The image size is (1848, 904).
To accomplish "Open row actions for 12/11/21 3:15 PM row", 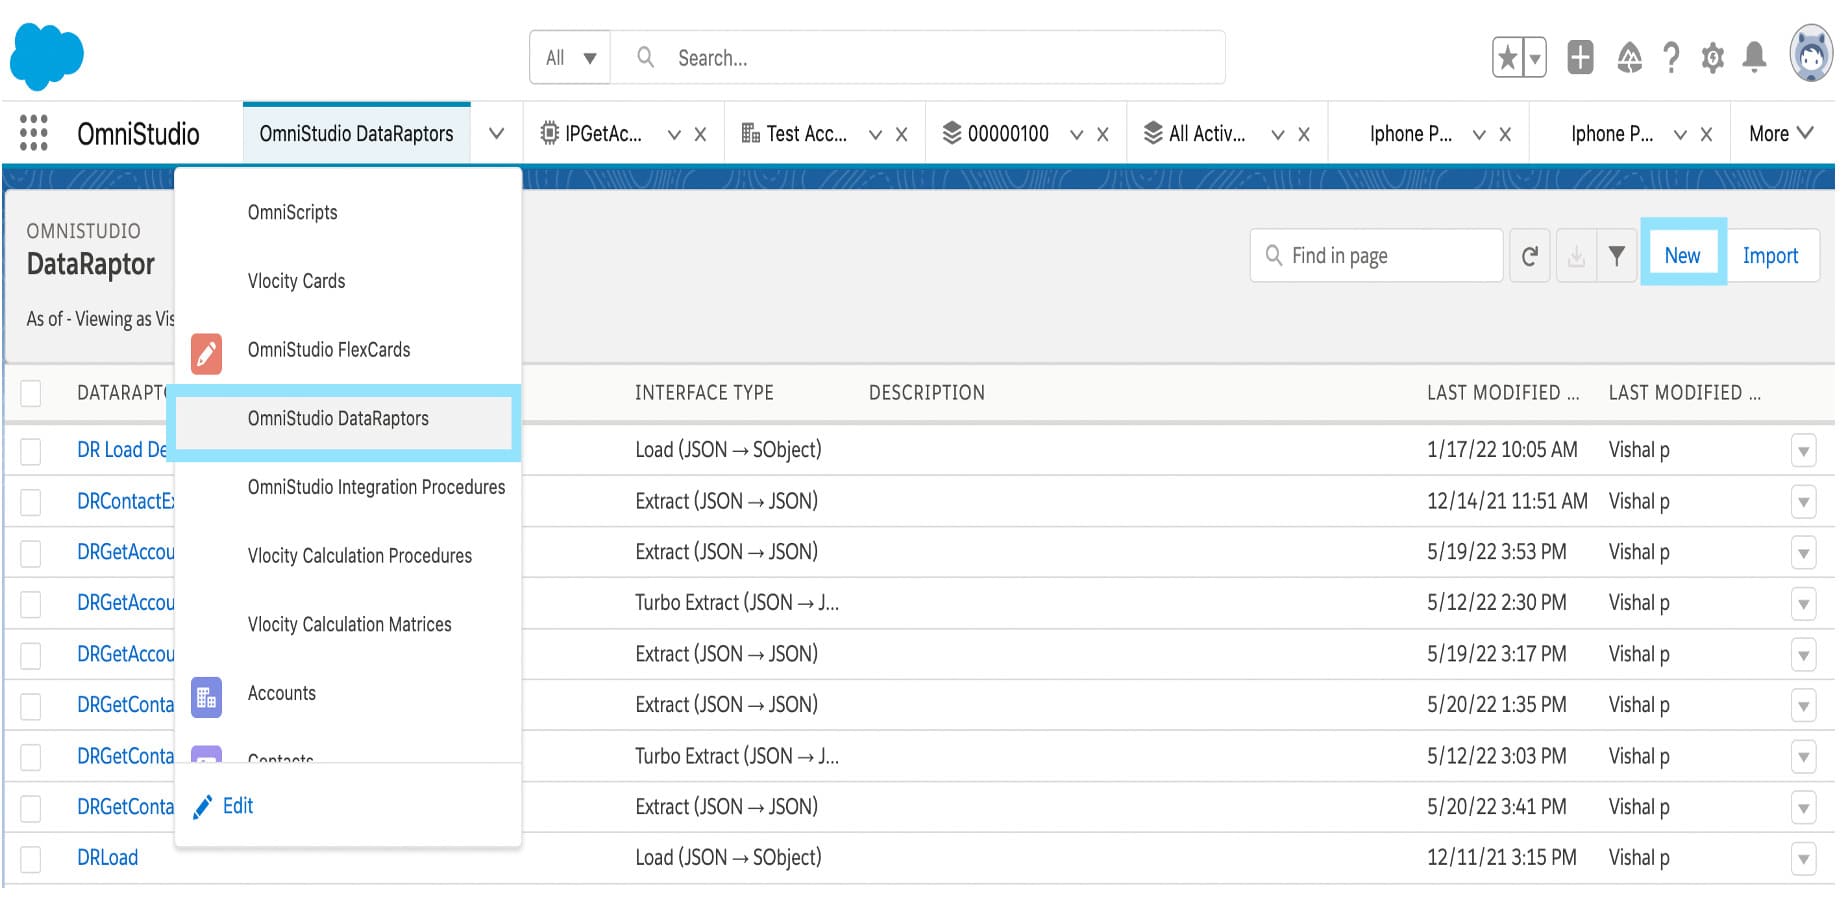I will click(x=1803, y=859).
